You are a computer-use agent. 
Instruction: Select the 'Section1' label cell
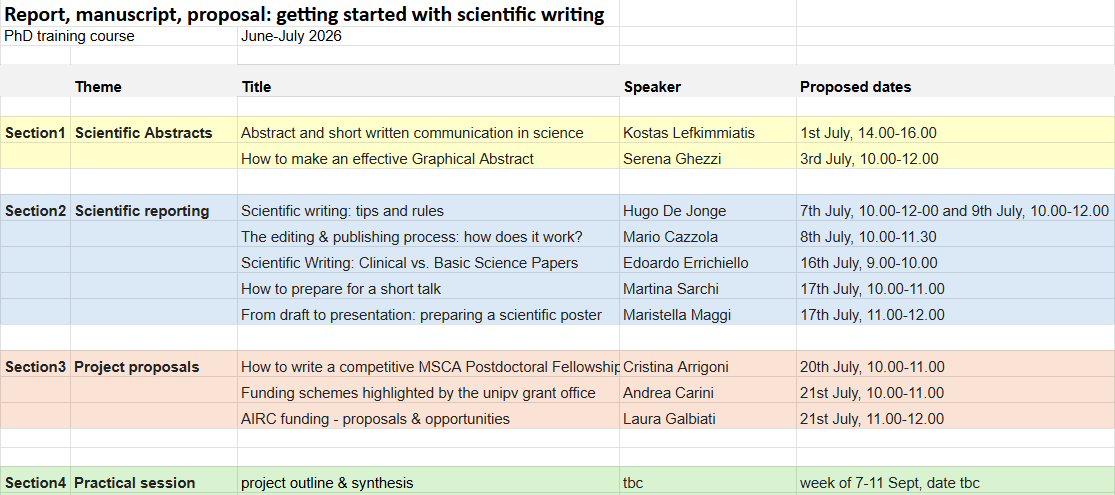coord(35,133)
